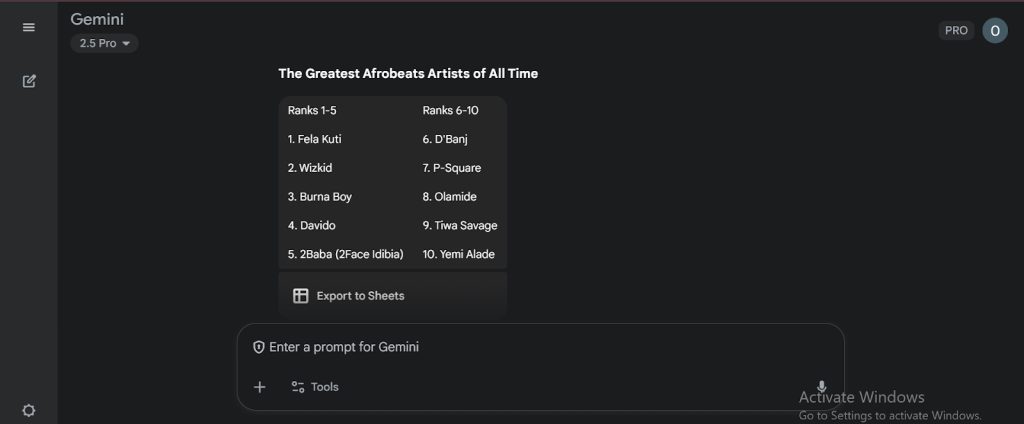Viewport: 1024px width, 424px height.
Task: Activate the microphone voice input
Action: (x=822, y=387)
